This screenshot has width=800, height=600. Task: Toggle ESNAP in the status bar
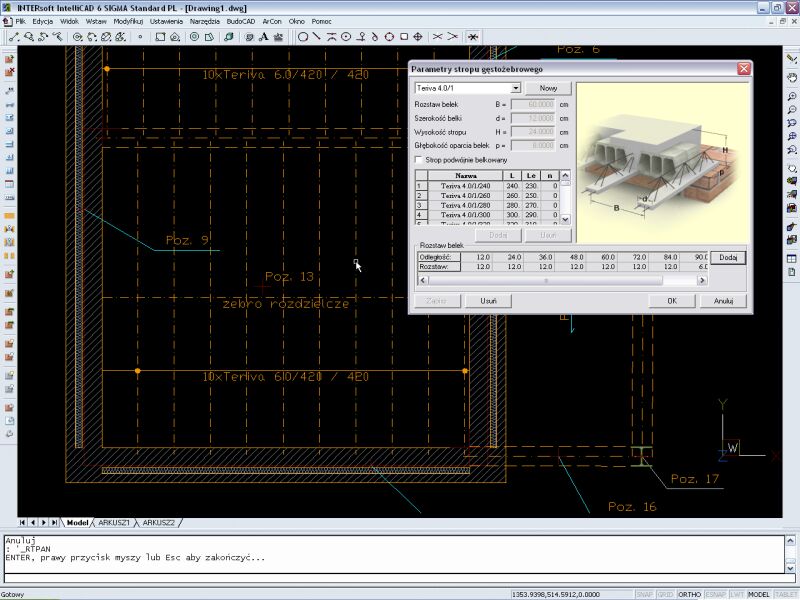pos(716,594)
